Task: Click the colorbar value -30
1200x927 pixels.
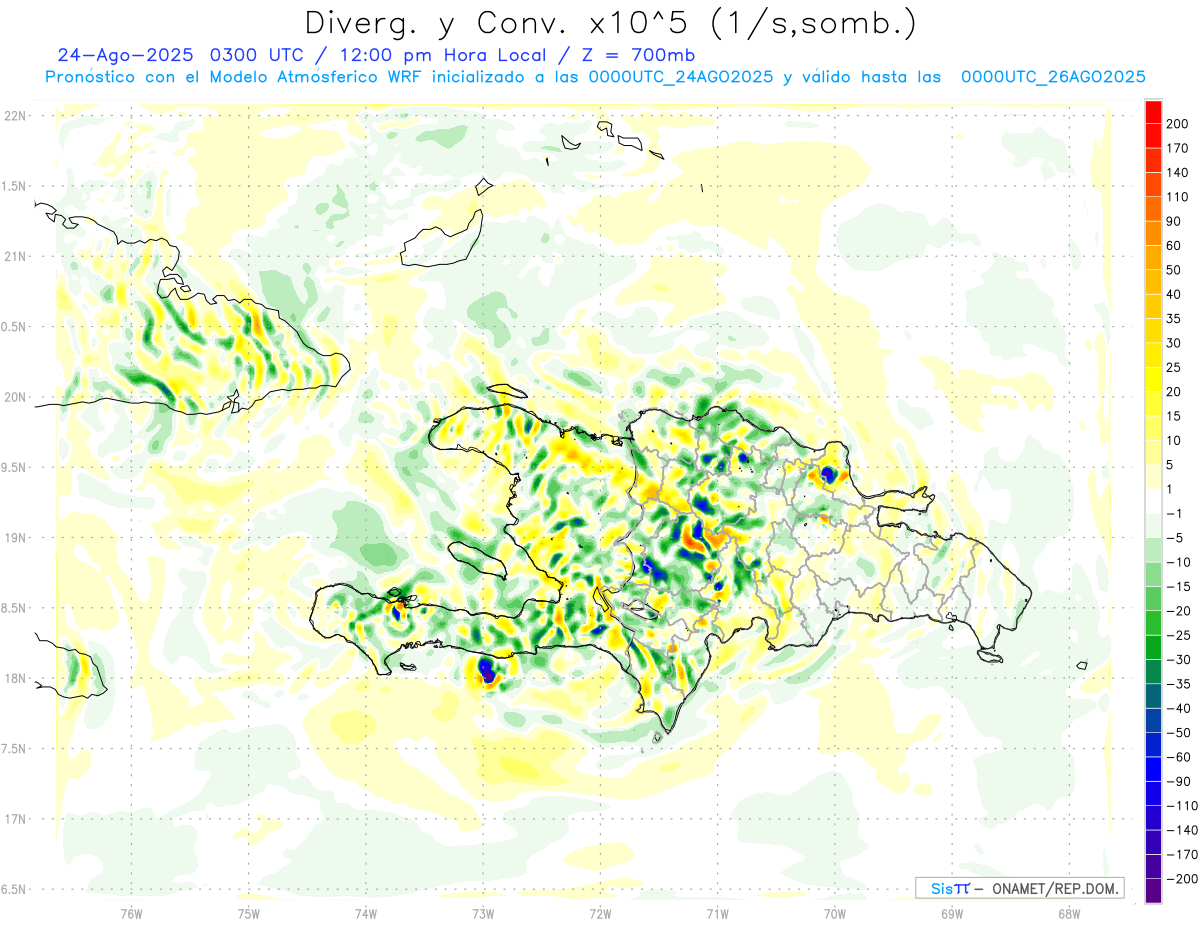Action: [1178, 660]
